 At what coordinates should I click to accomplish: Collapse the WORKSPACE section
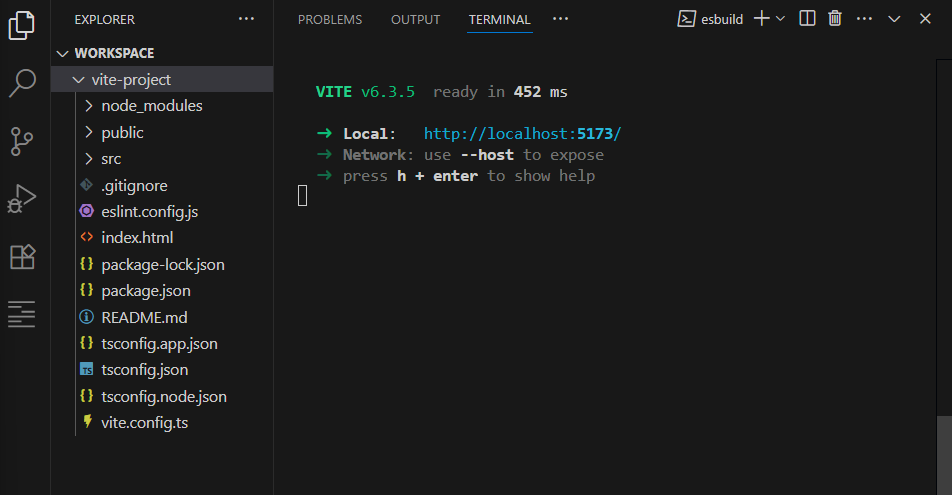162,53
